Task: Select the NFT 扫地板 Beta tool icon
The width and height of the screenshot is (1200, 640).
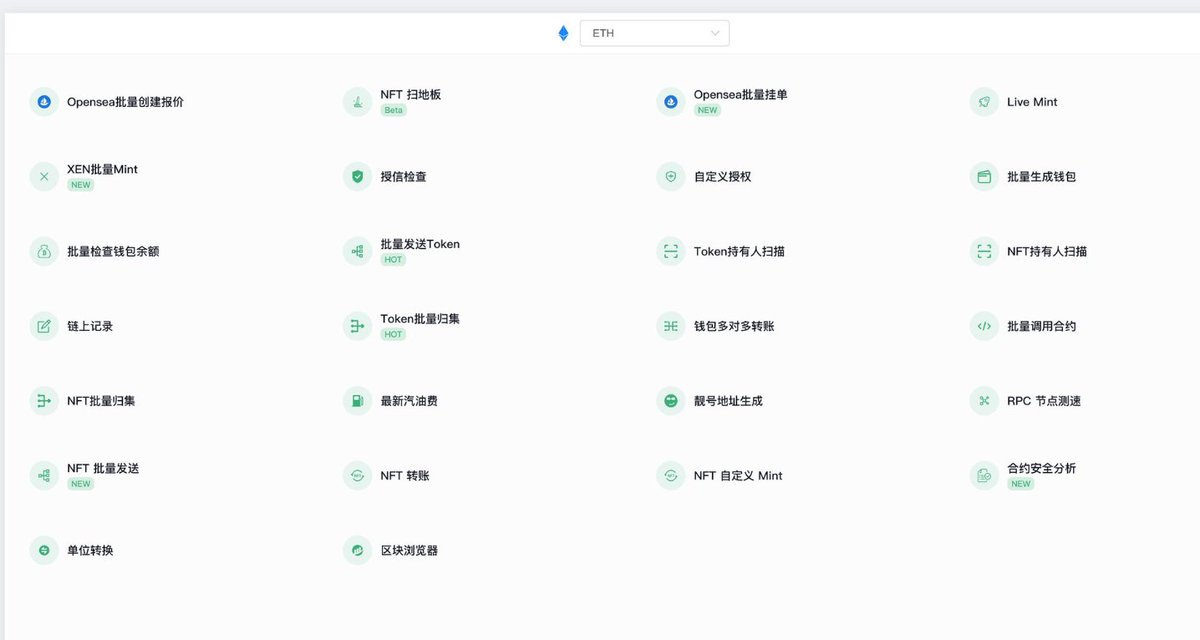Action: (x=357, y=101)
